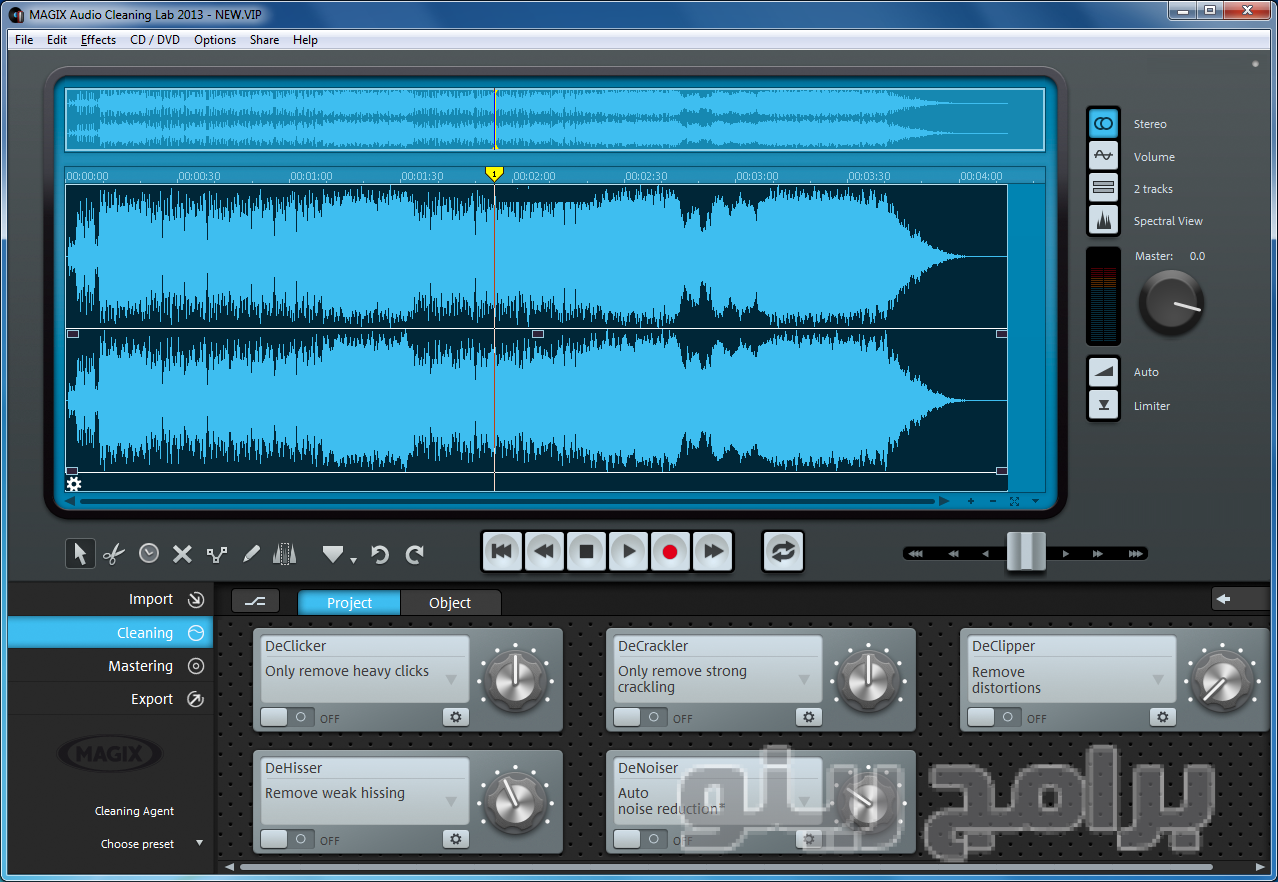Open the File menu
This screenshot has width=1278, height=882.
point(24,40)
